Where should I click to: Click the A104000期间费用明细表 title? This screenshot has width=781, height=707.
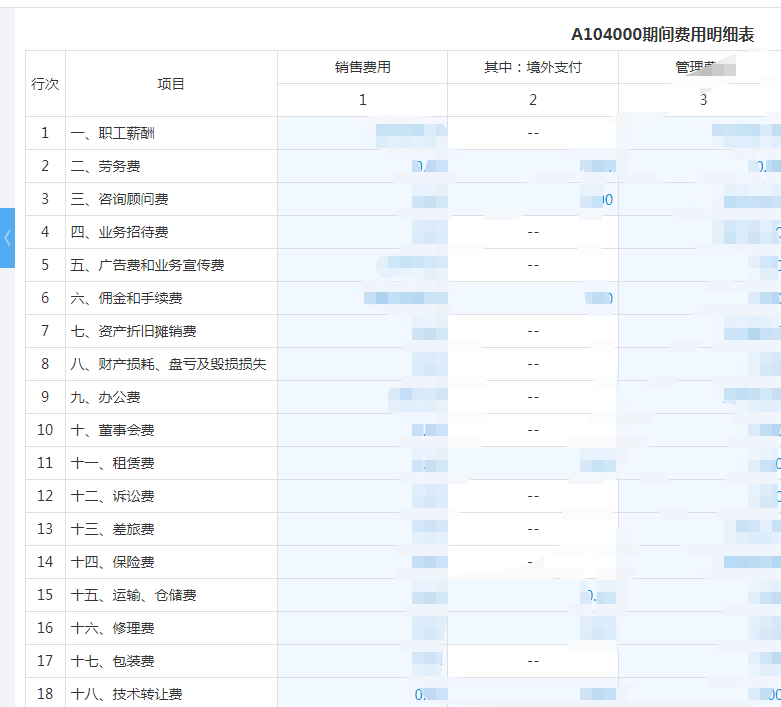(662, 35)
